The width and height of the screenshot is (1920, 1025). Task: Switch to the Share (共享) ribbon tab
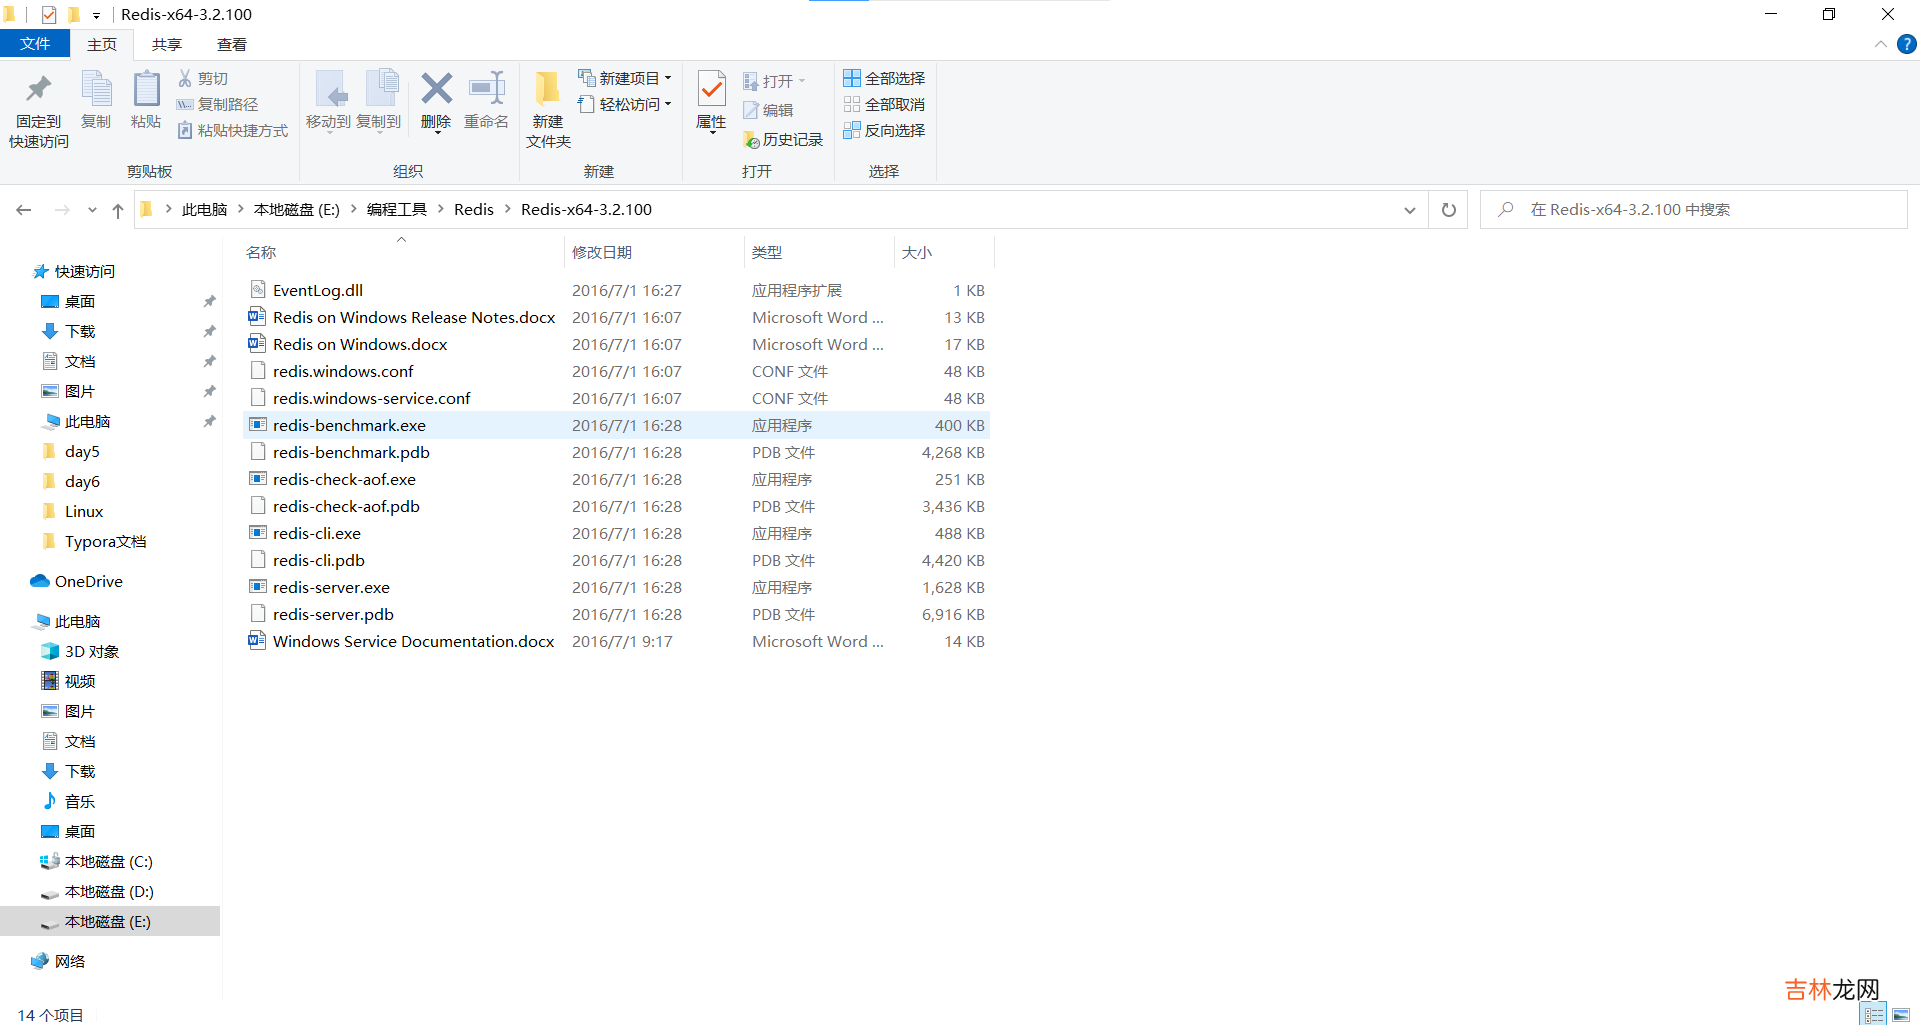167,44
